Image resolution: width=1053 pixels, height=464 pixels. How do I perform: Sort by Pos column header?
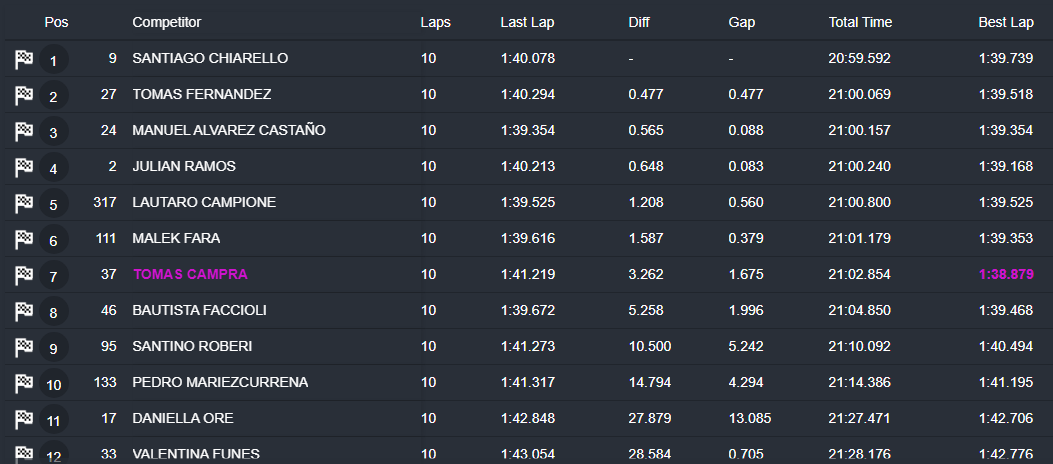tap(56, 22)
